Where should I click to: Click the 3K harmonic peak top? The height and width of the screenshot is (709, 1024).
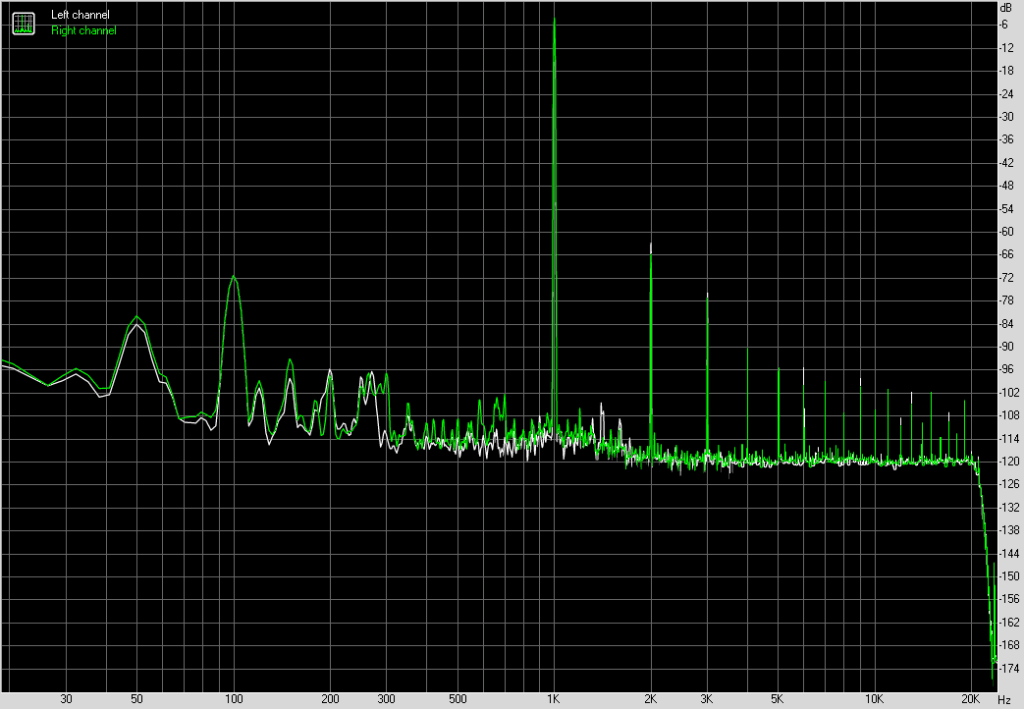click(707, 294)
